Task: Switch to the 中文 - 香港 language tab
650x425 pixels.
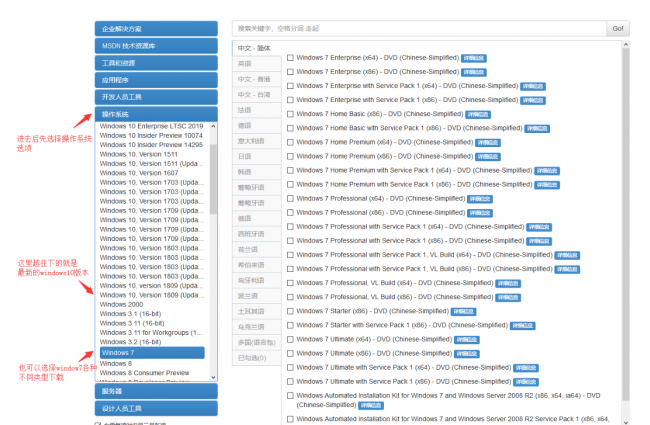Action: 257,79
